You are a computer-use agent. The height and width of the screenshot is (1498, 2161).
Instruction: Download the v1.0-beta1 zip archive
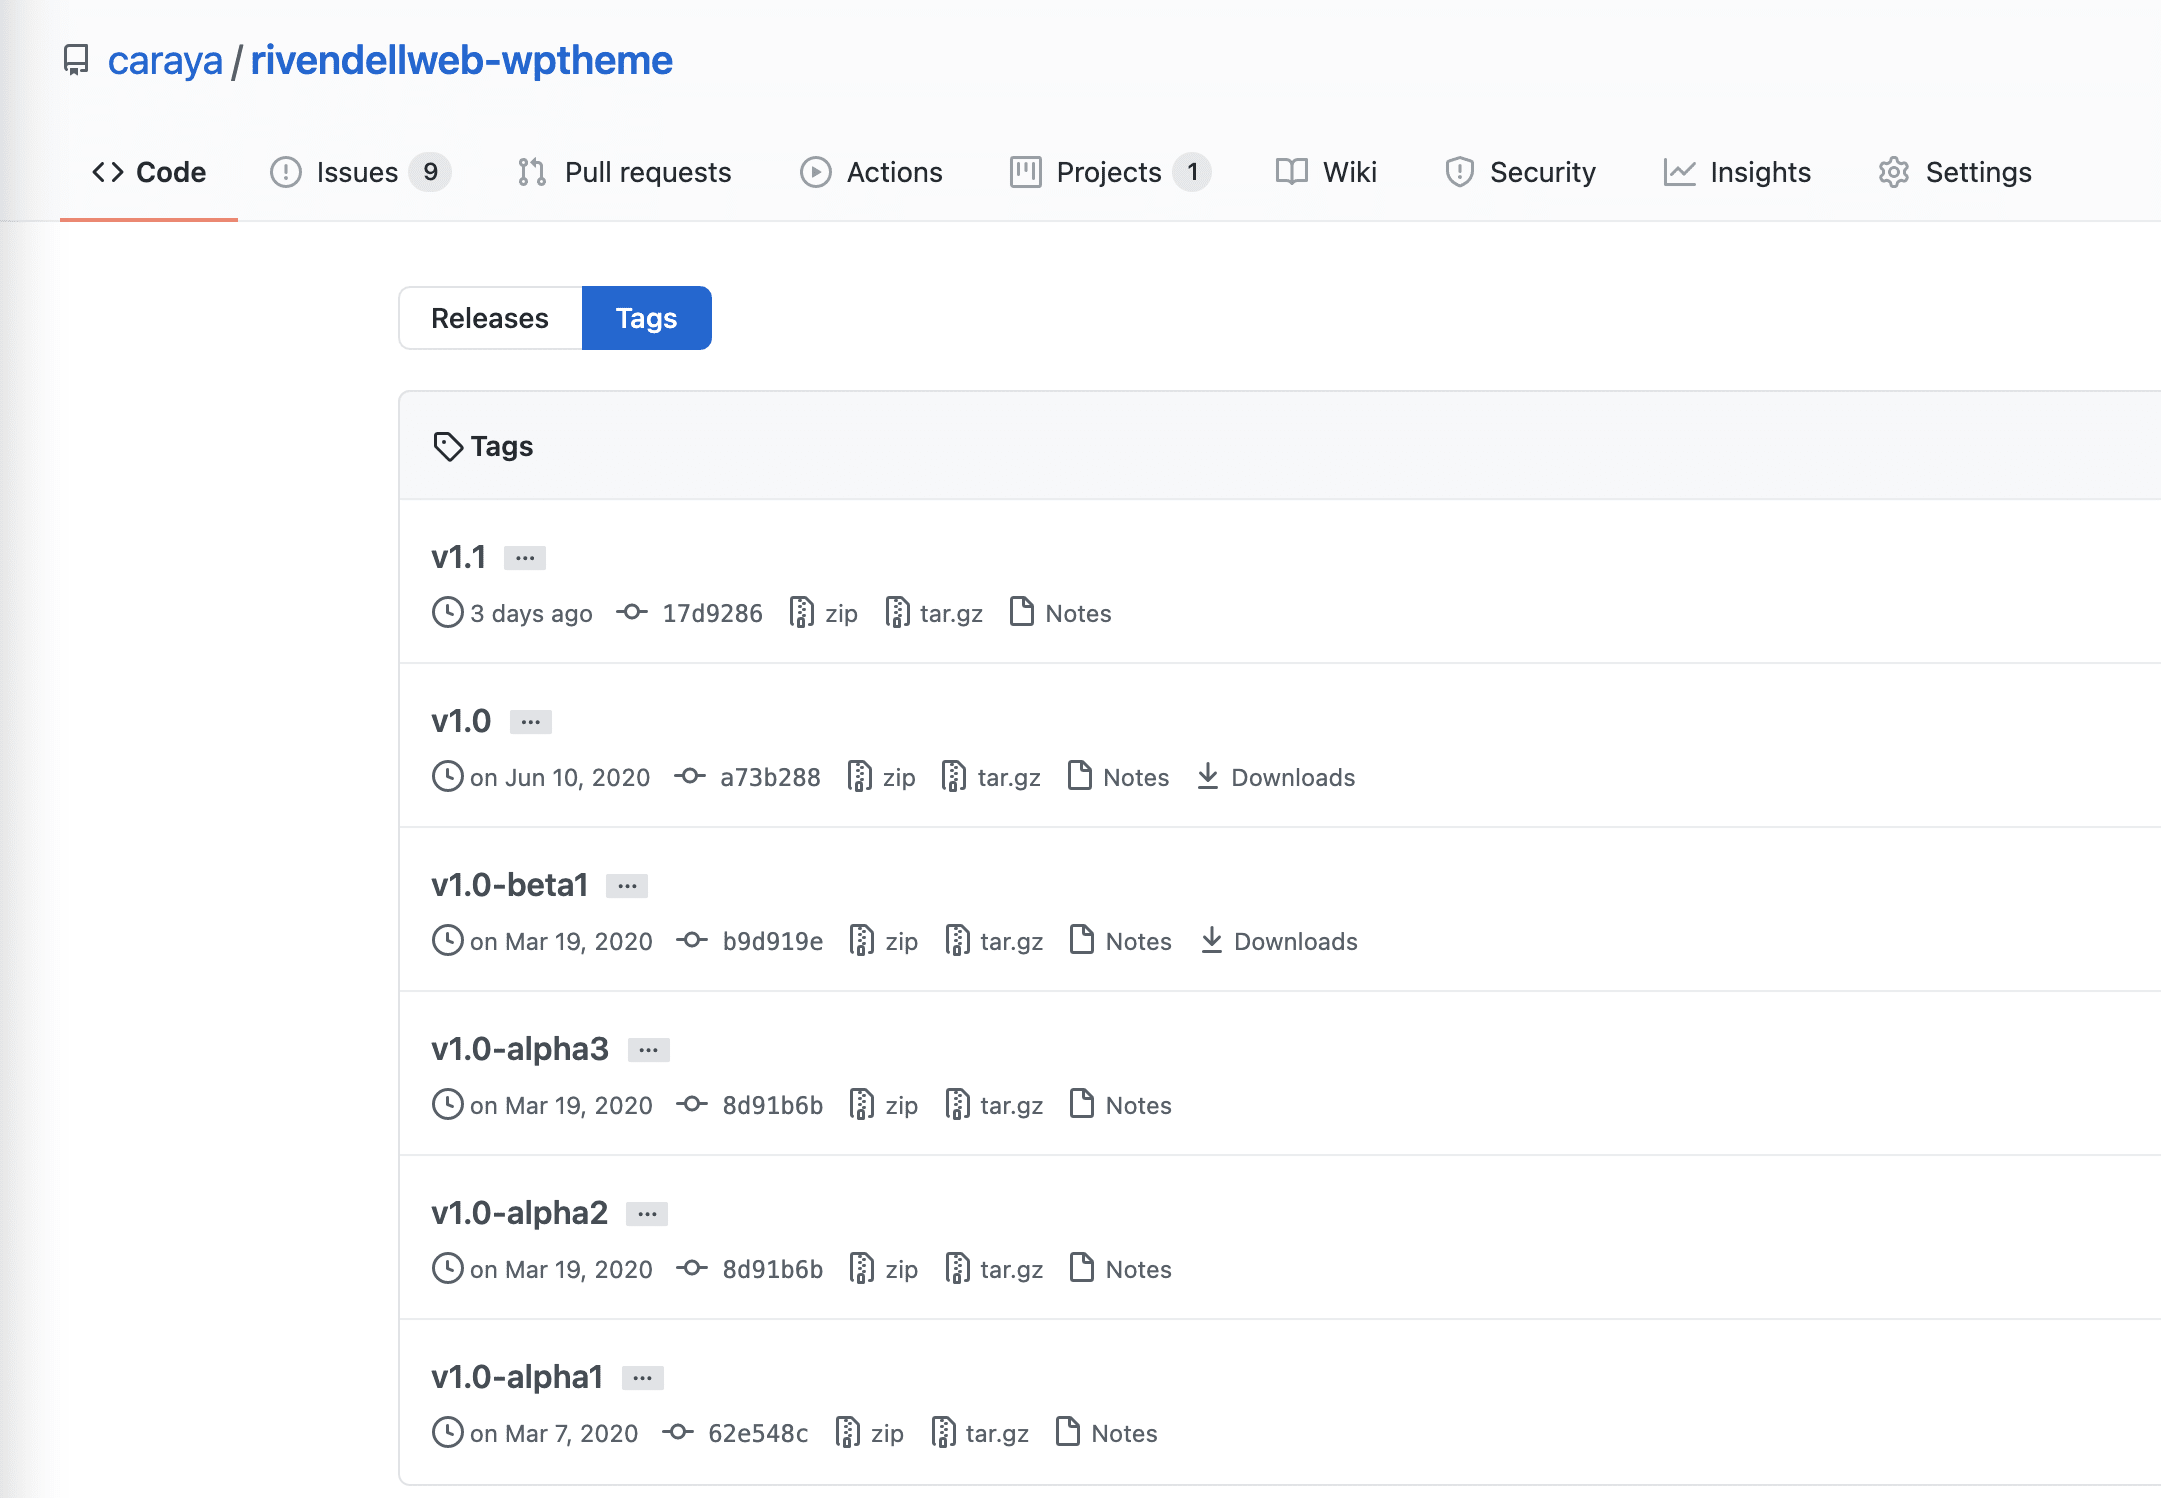point(884,941)
